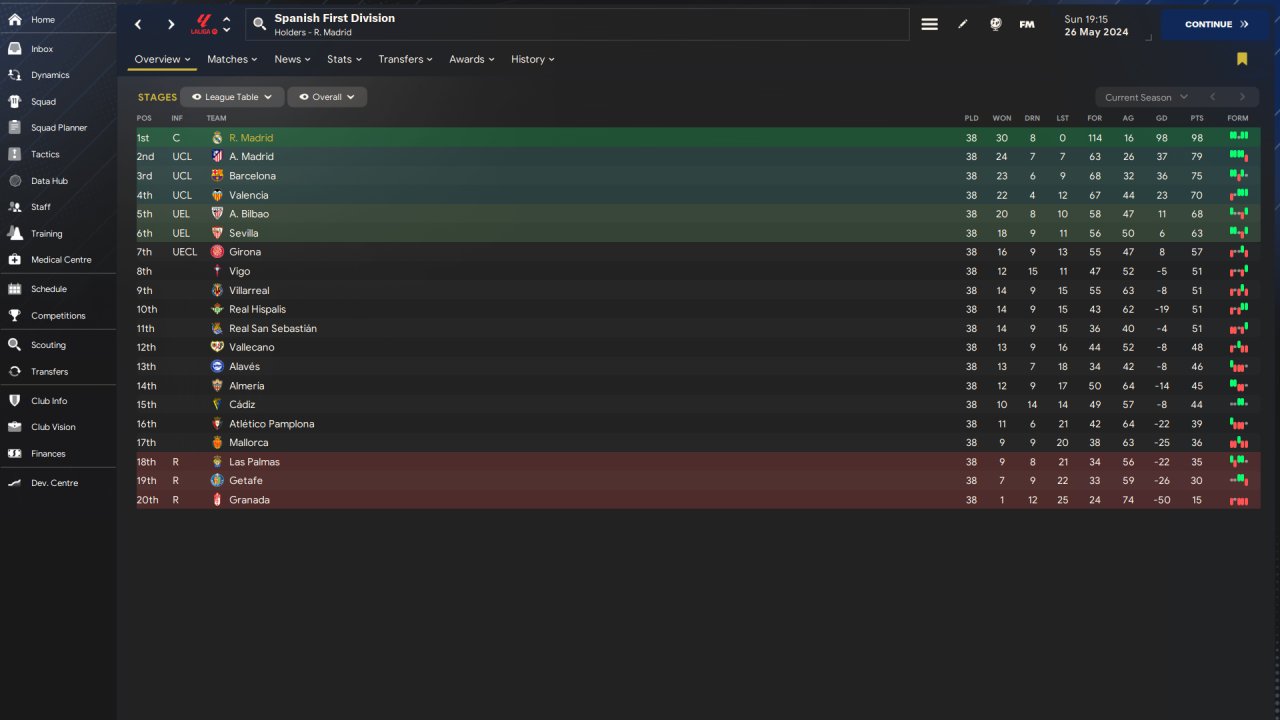Open Competitions in the sidebar
This screenshot has height=720, width=1280.
[58, 316]
